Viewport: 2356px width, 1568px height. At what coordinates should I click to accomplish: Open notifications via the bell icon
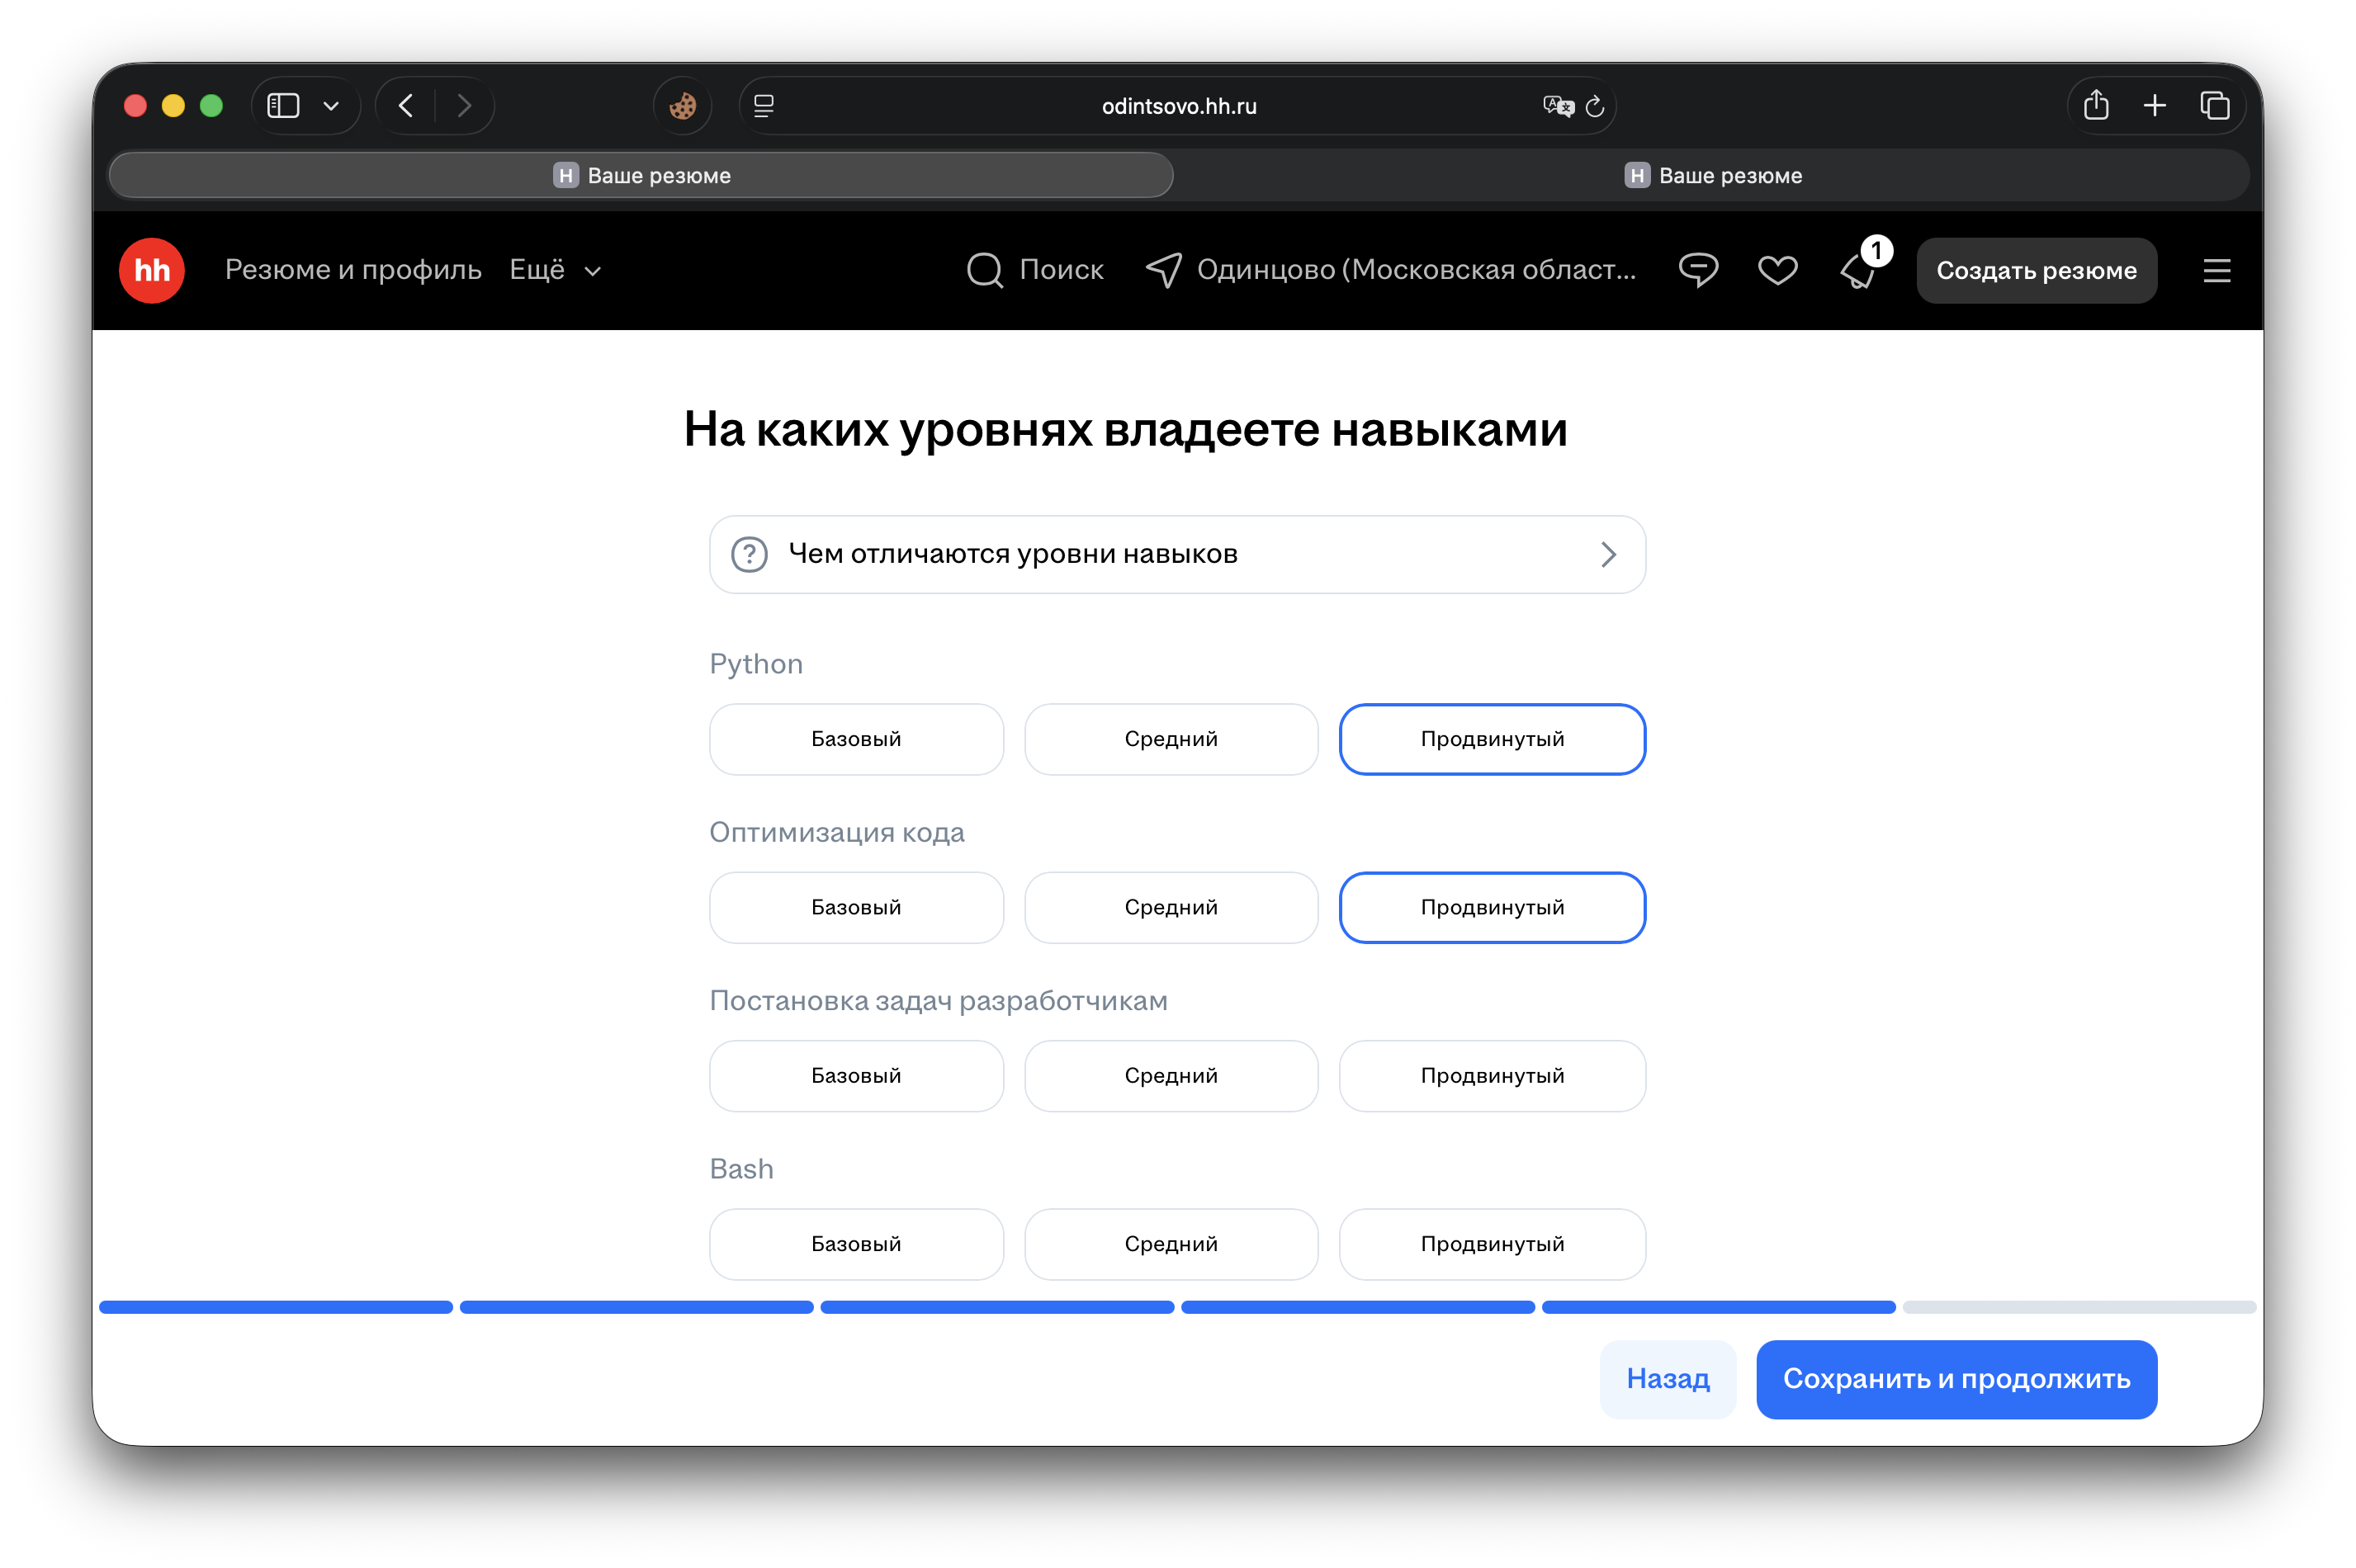pos(1858,272)
